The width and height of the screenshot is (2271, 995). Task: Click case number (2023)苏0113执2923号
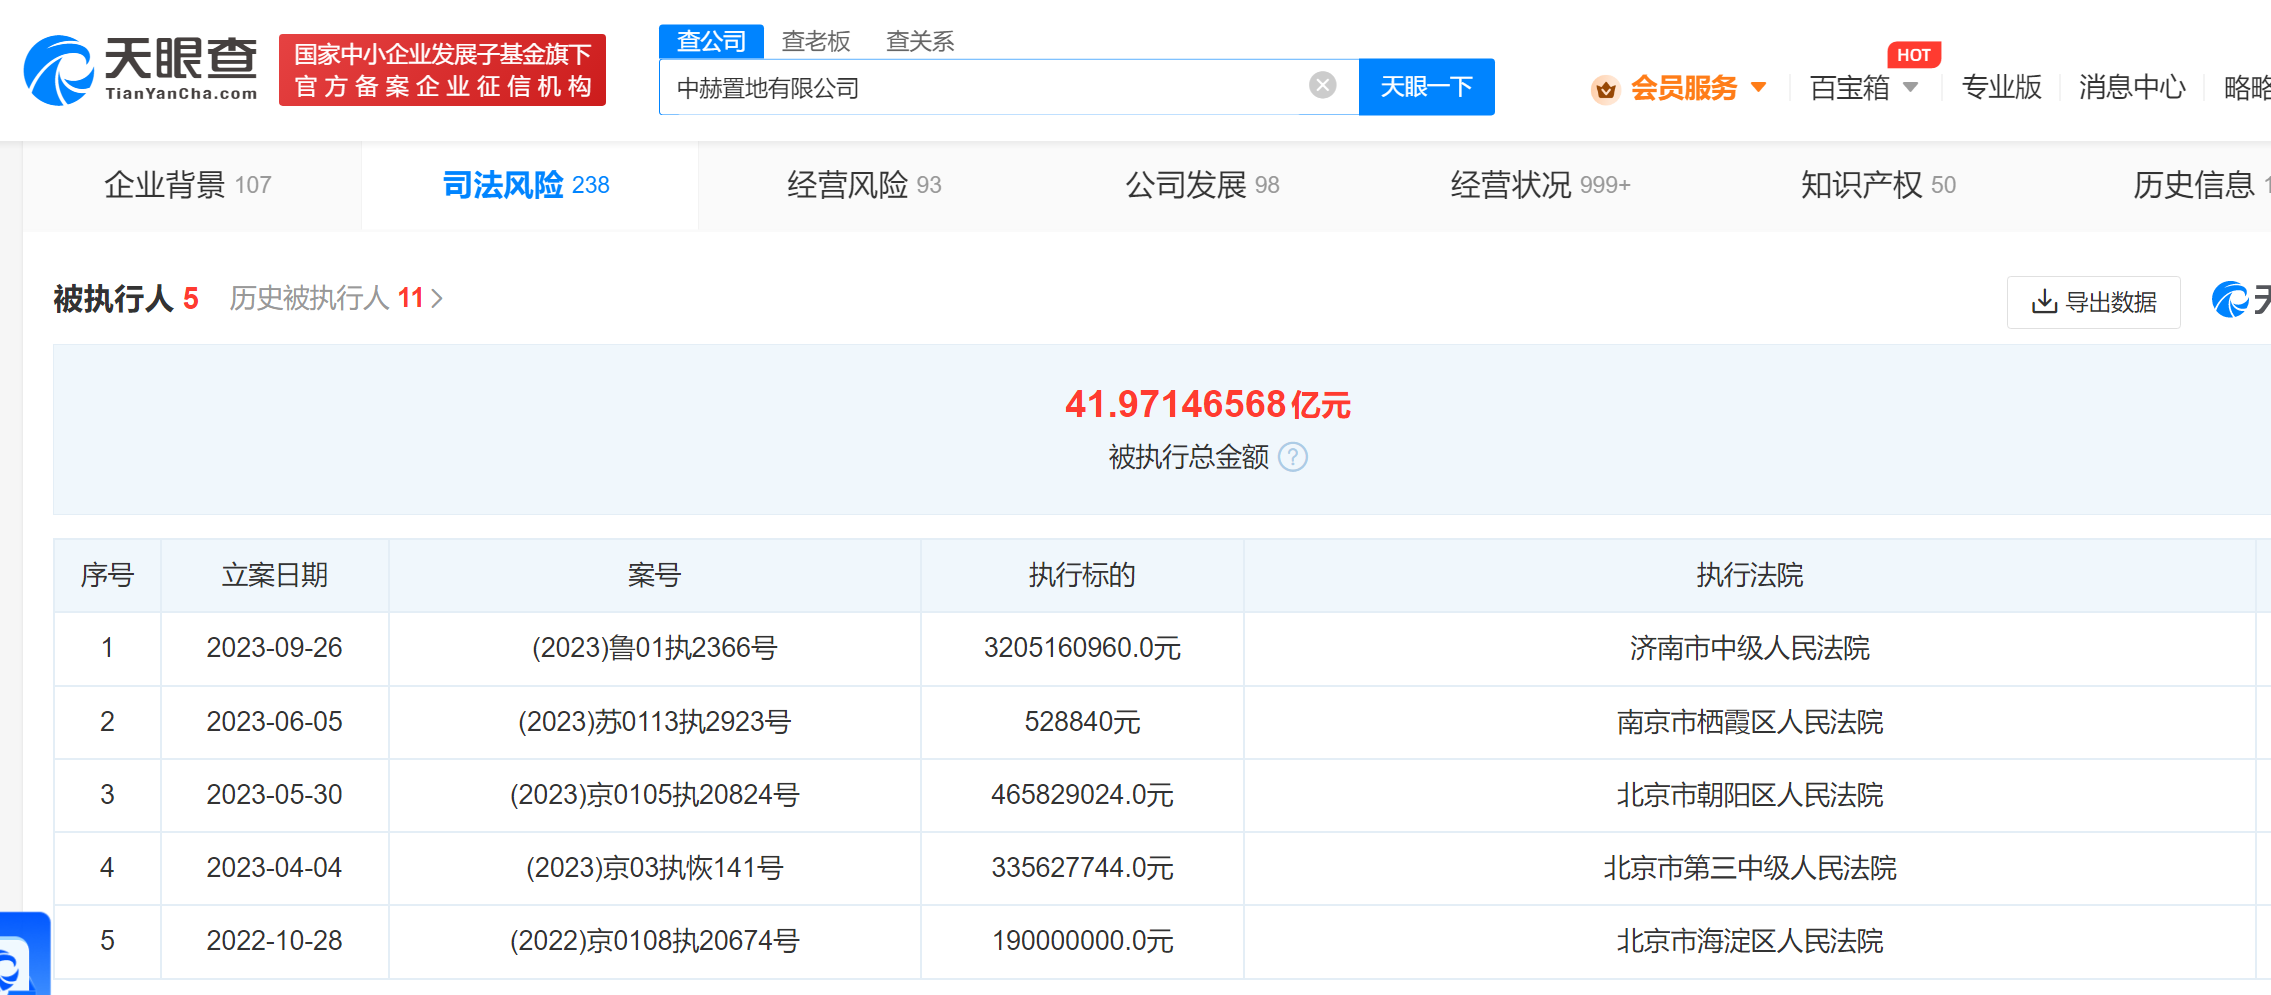(x=654, y=721)
